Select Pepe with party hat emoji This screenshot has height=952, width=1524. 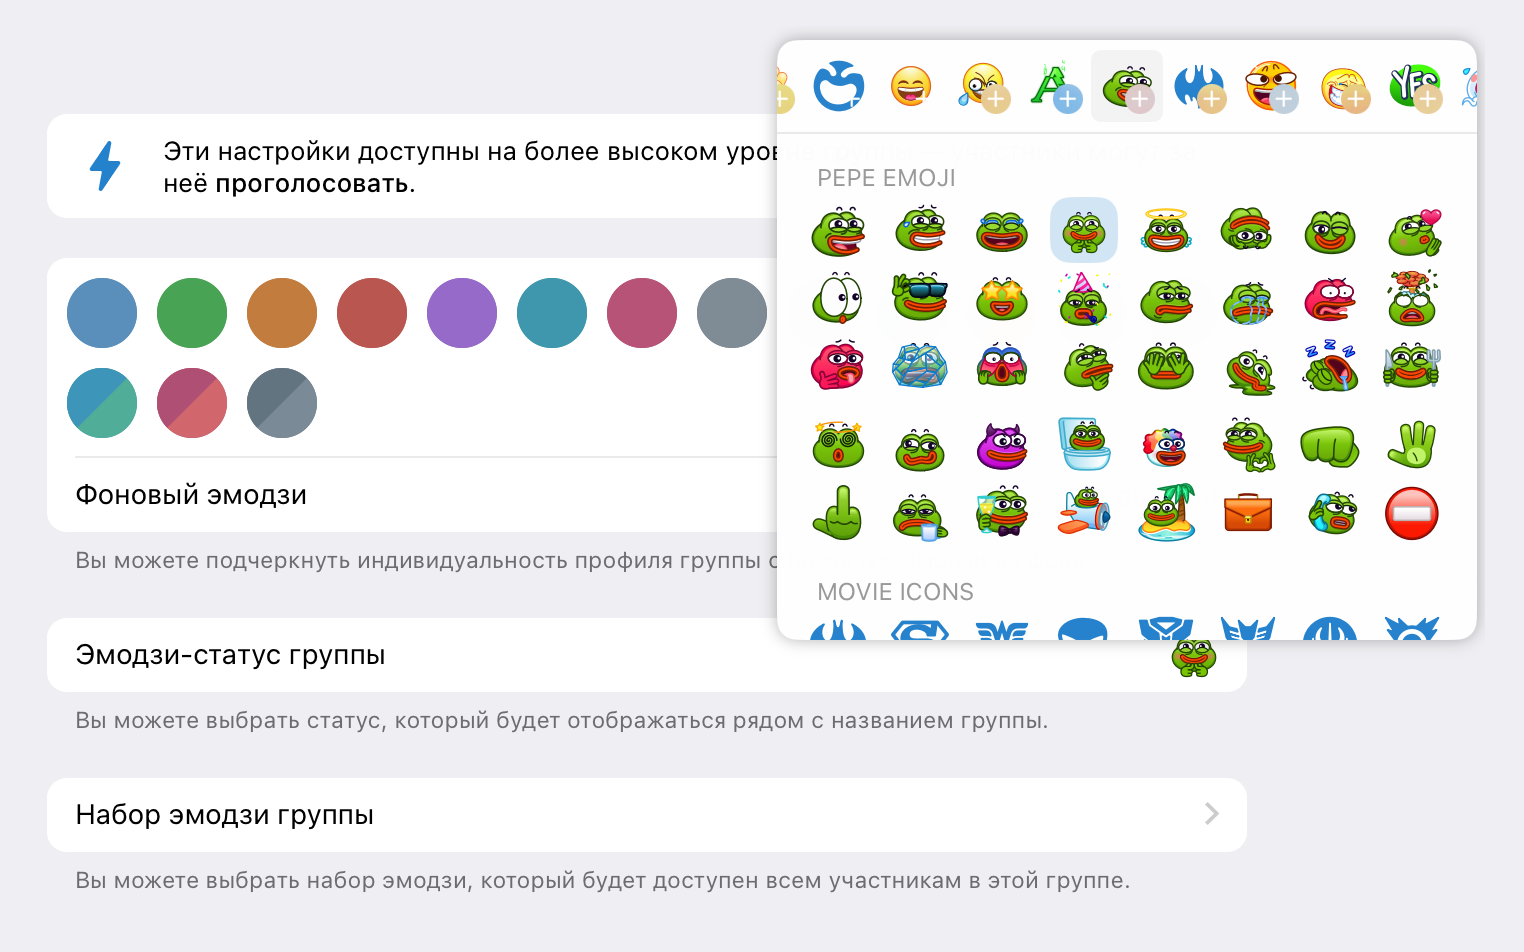click(x=1084, y=298)
